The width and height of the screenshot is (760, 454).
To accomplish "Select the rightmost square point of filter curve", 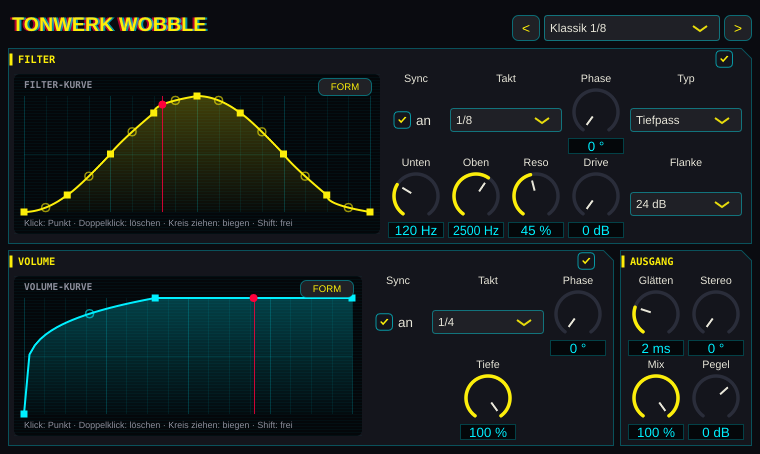I will 370,212.
